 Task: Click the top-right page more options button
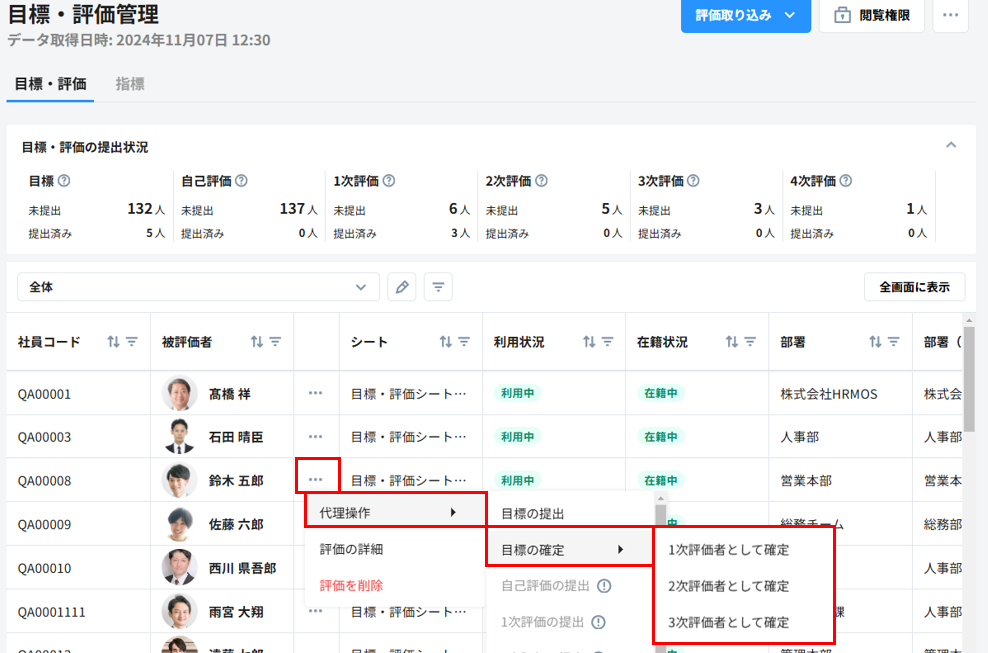coord(950,15)
